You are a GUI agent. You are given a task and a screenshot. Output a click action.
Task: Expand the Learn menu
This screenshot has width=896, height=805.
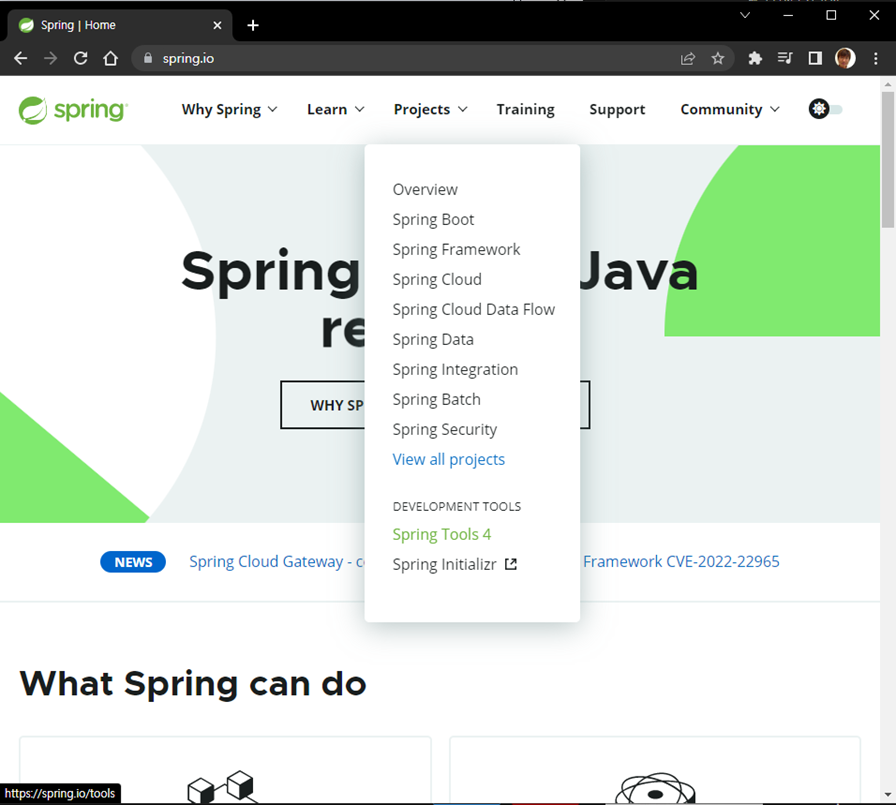(x=335, y=110)
